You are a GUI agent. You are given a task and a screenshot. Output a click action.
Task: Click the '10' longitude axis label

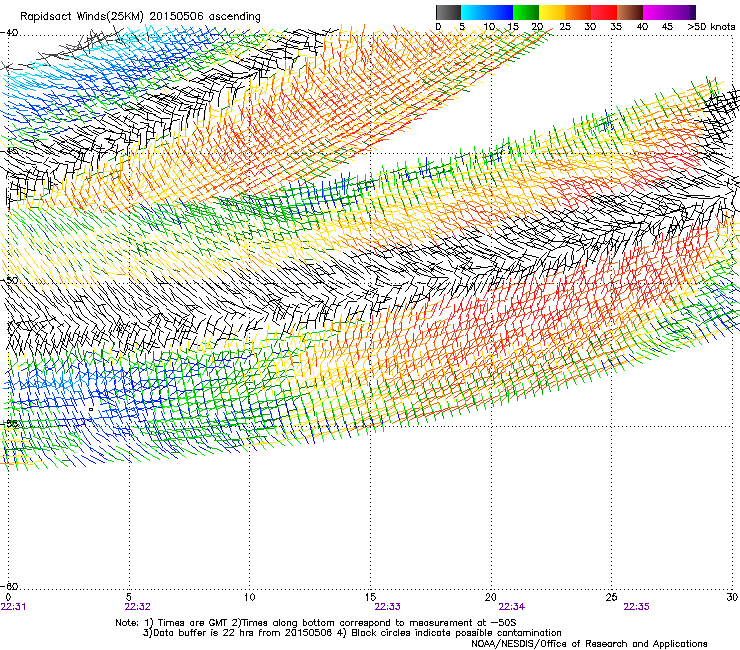[x=249, y=597]
